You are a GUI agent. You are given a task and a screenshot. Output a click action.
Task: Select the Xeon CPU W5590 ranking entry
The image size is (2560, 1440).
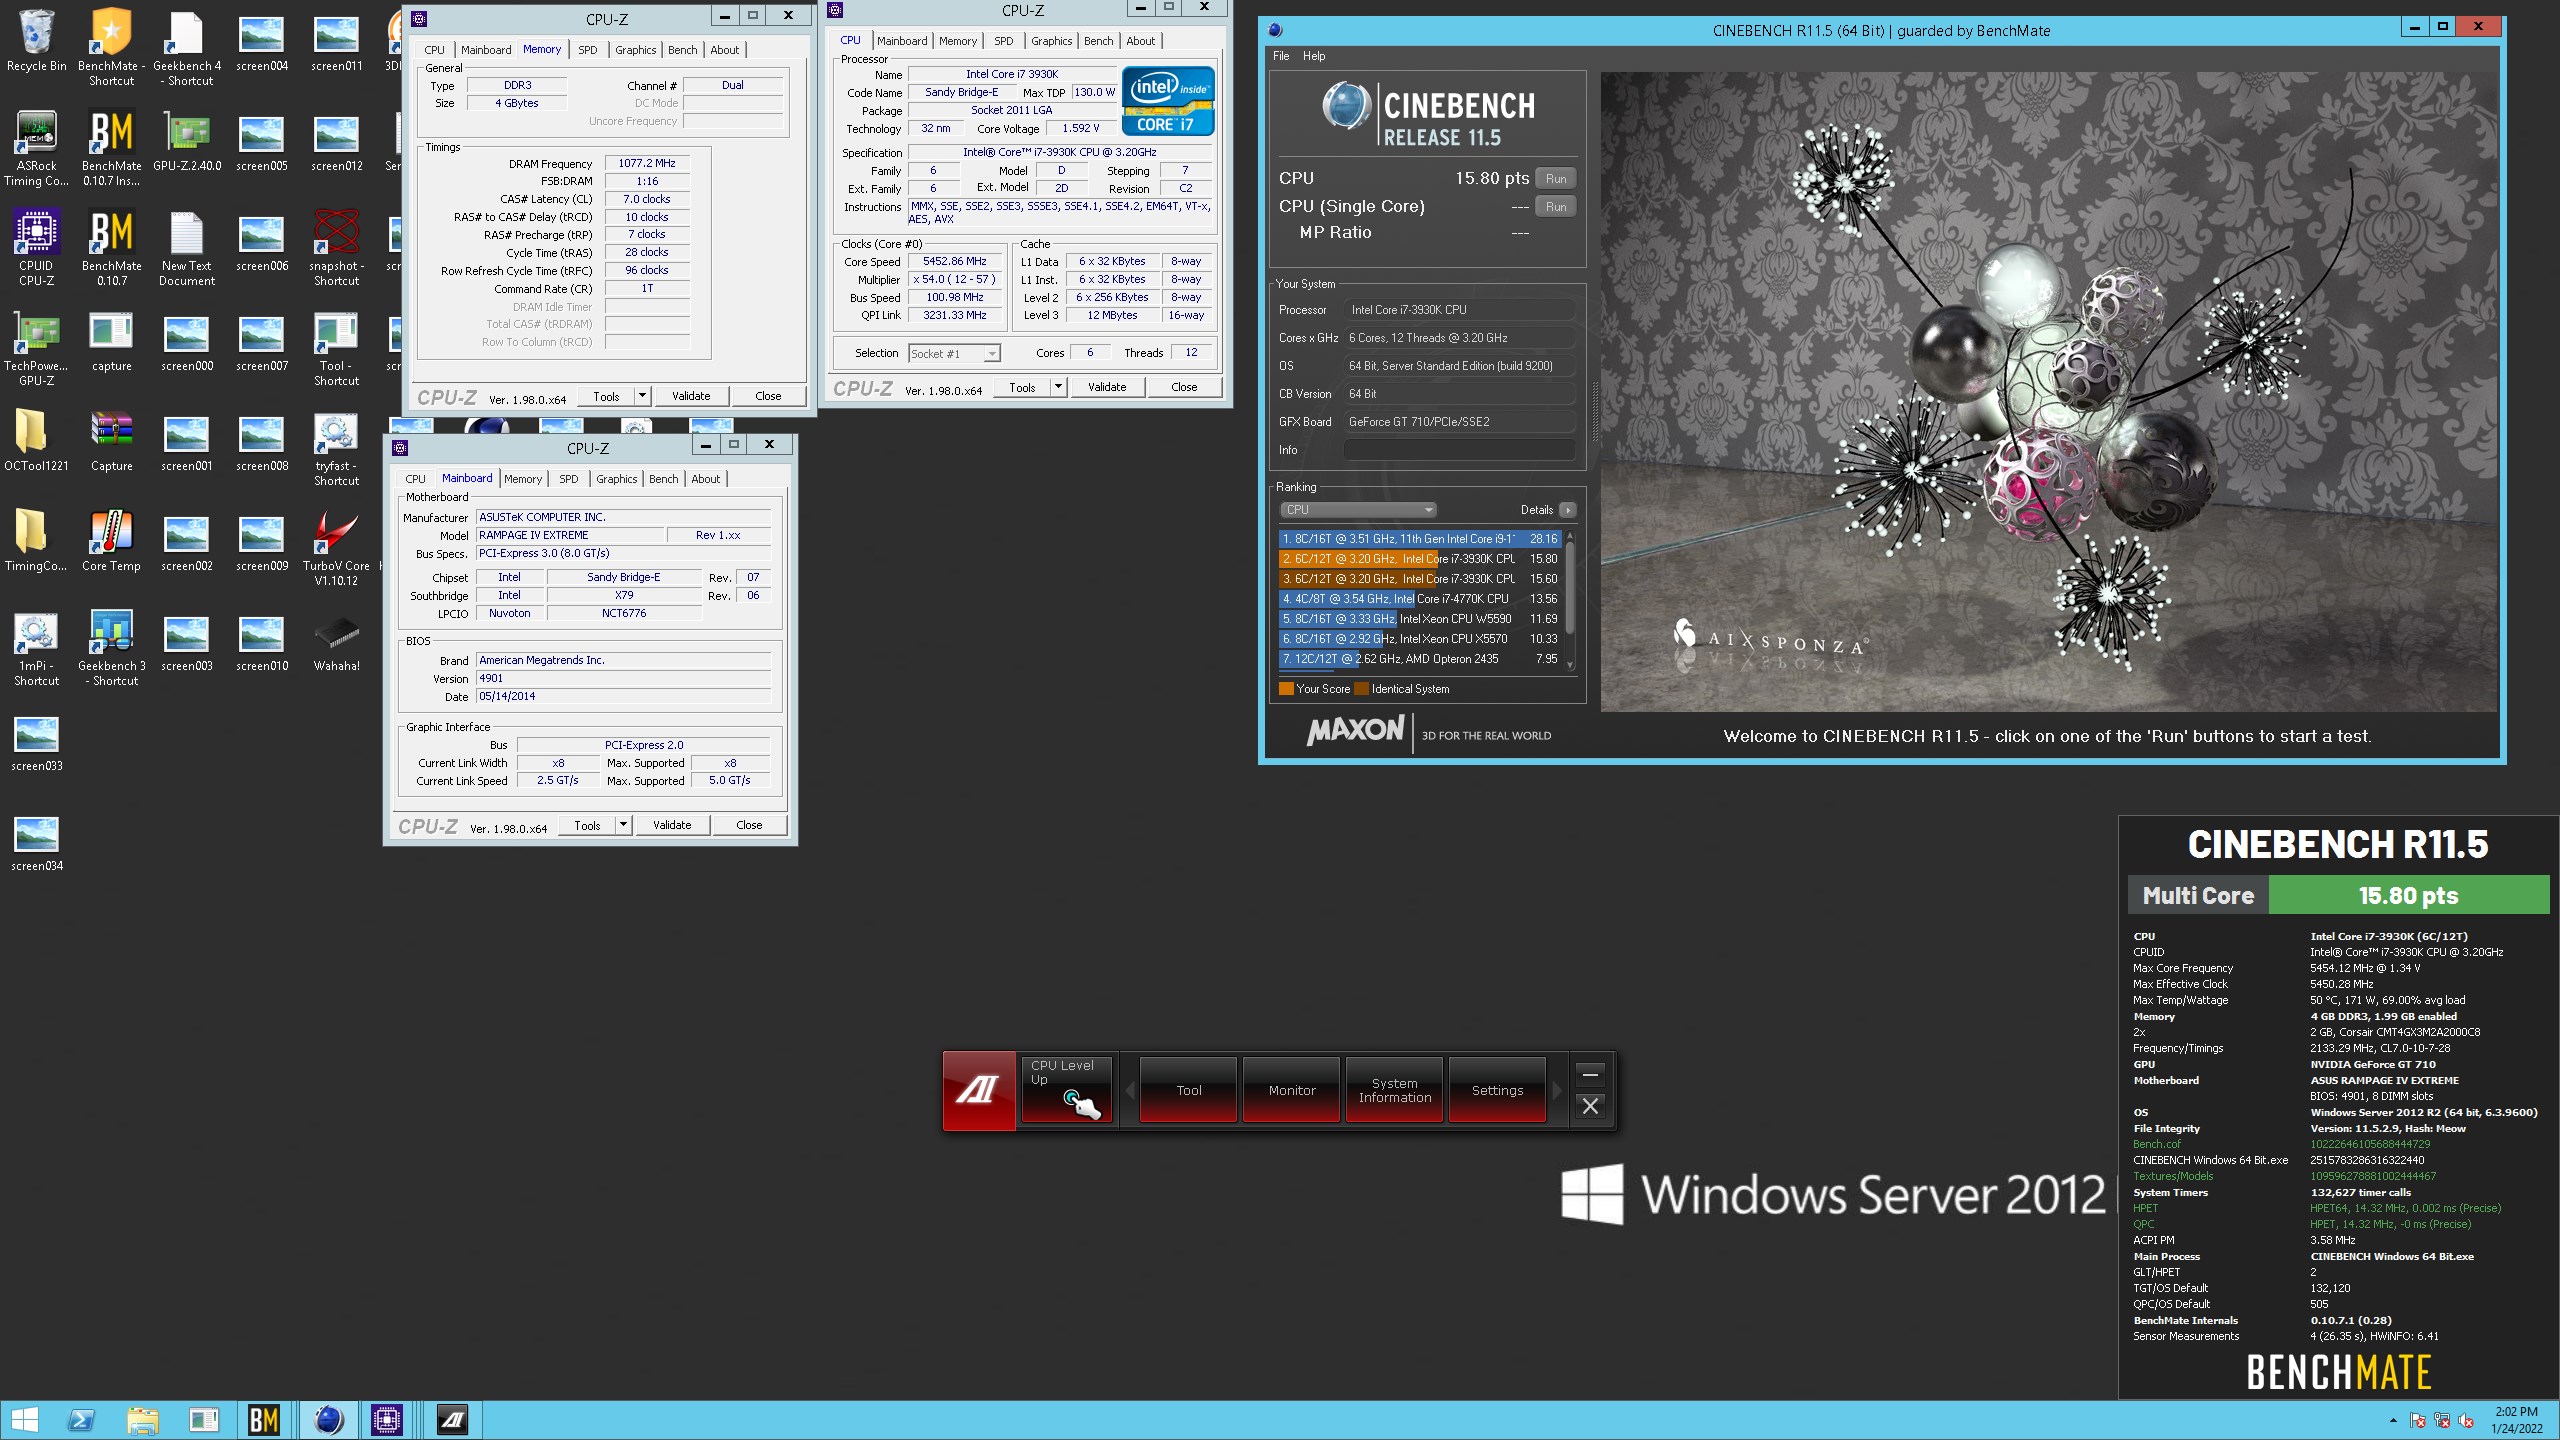(1419, 619)
